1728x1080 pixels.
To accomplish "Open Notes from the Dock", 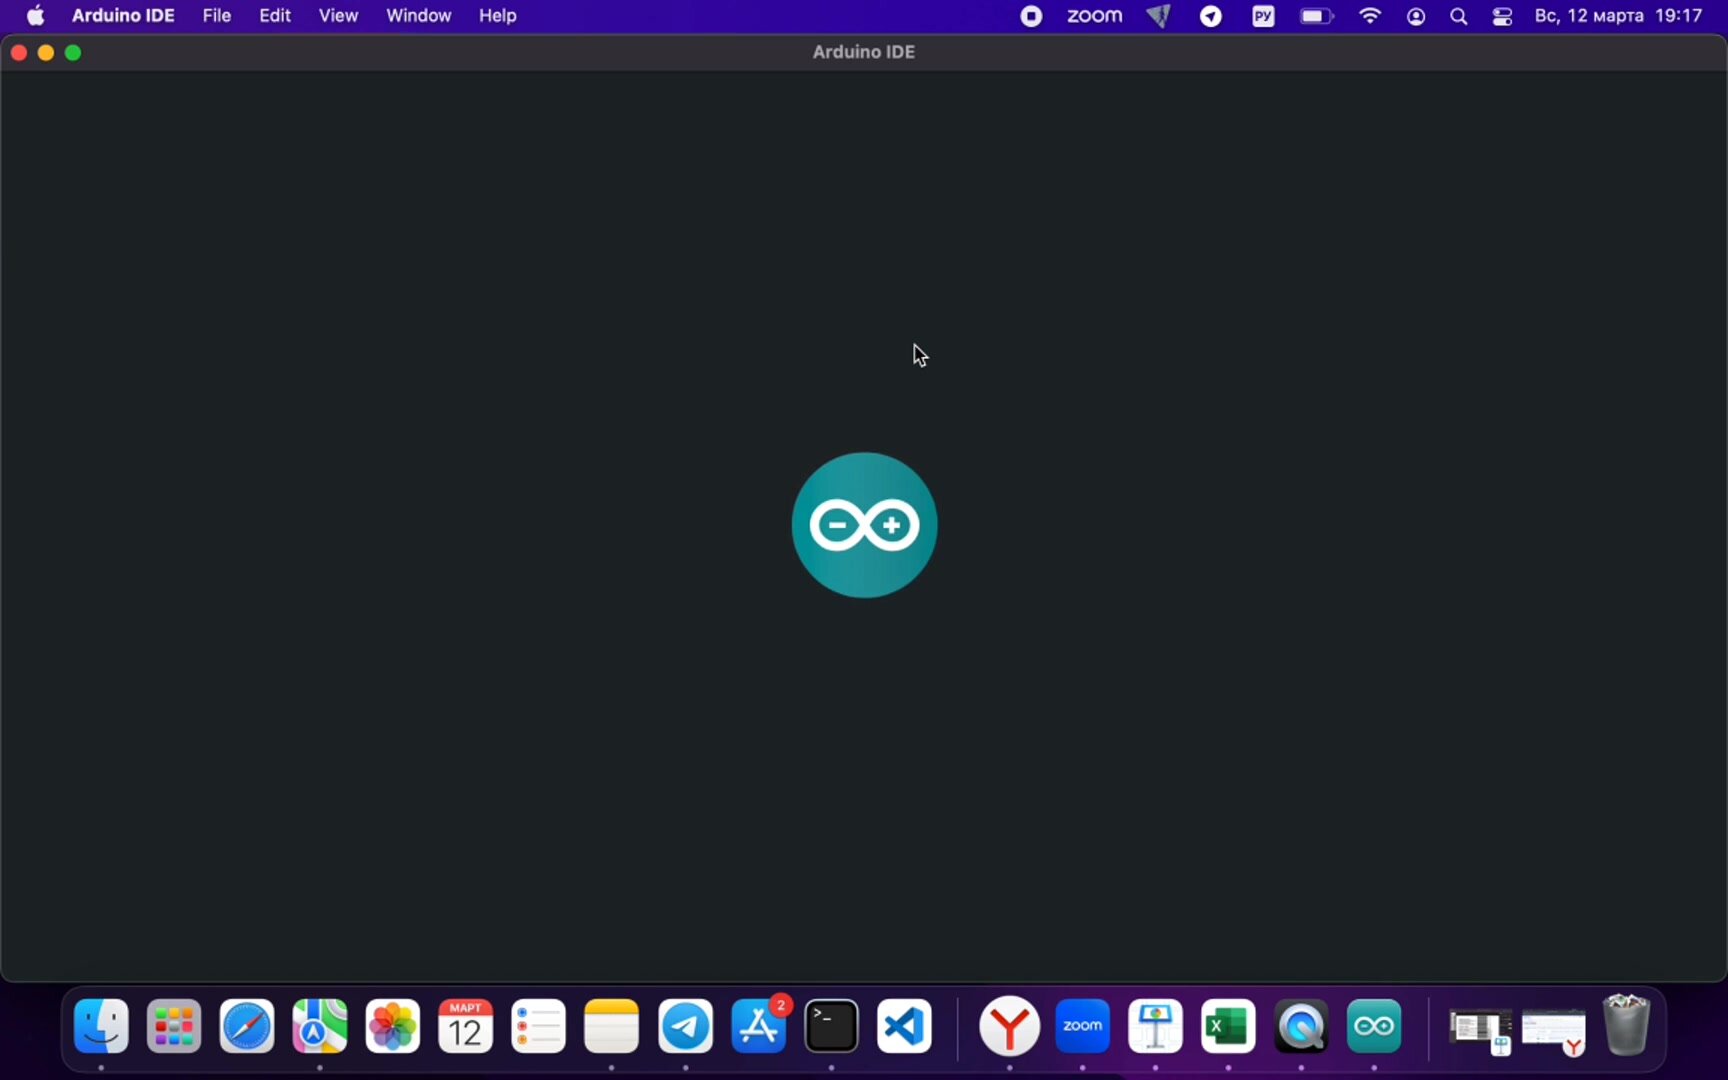I will click(x=612, y=1026).
